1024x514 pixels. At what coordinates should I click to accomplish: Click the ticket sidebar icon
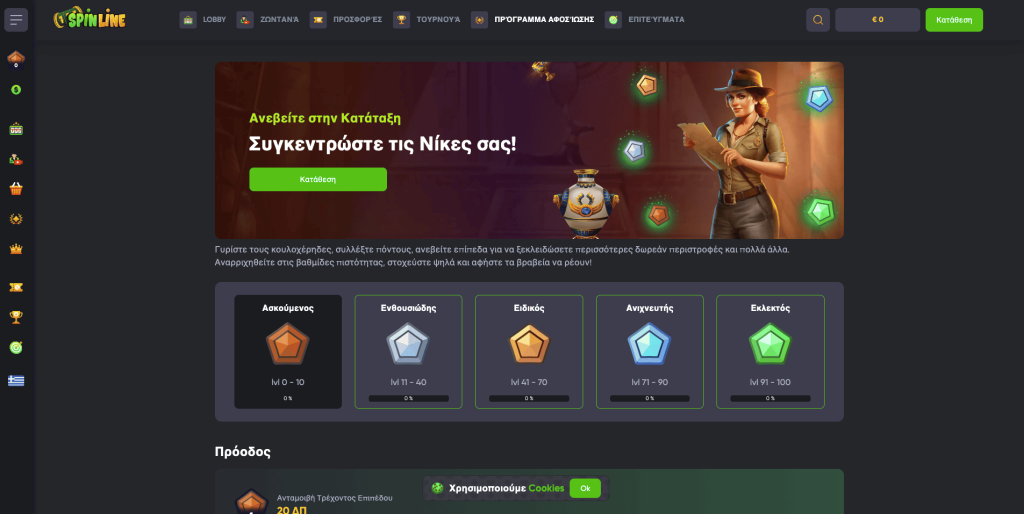16,287
